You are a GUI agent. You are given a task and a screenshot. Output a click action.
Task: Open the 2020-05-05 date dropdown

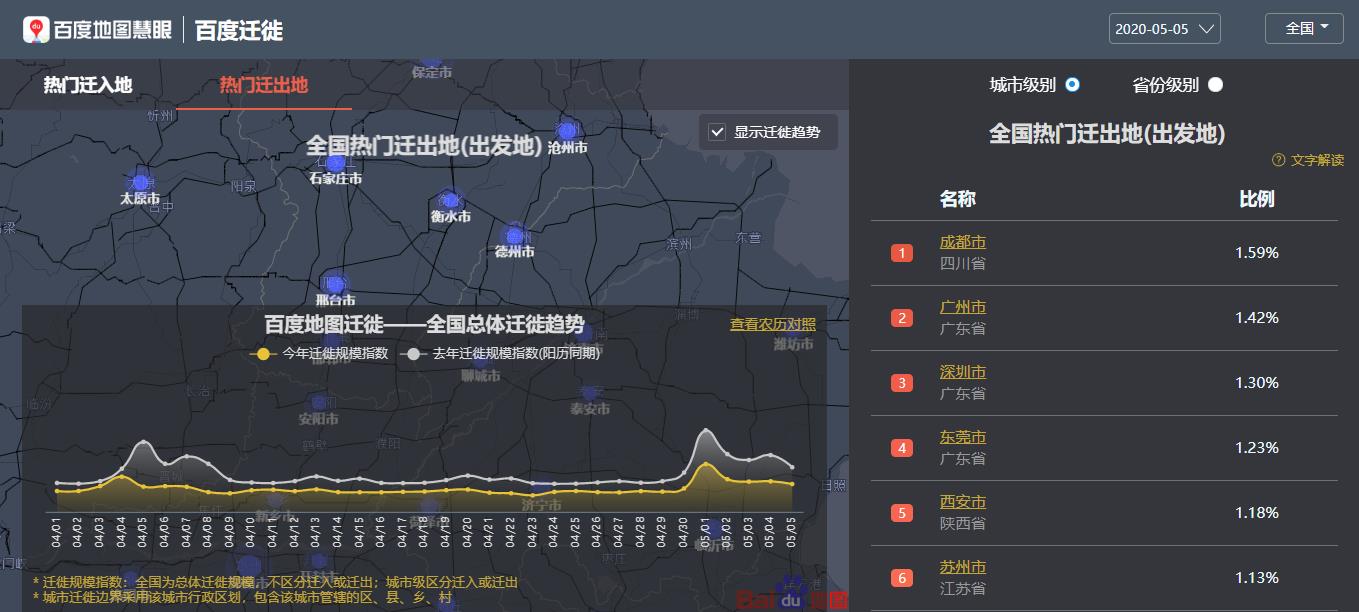[1165, 29]
